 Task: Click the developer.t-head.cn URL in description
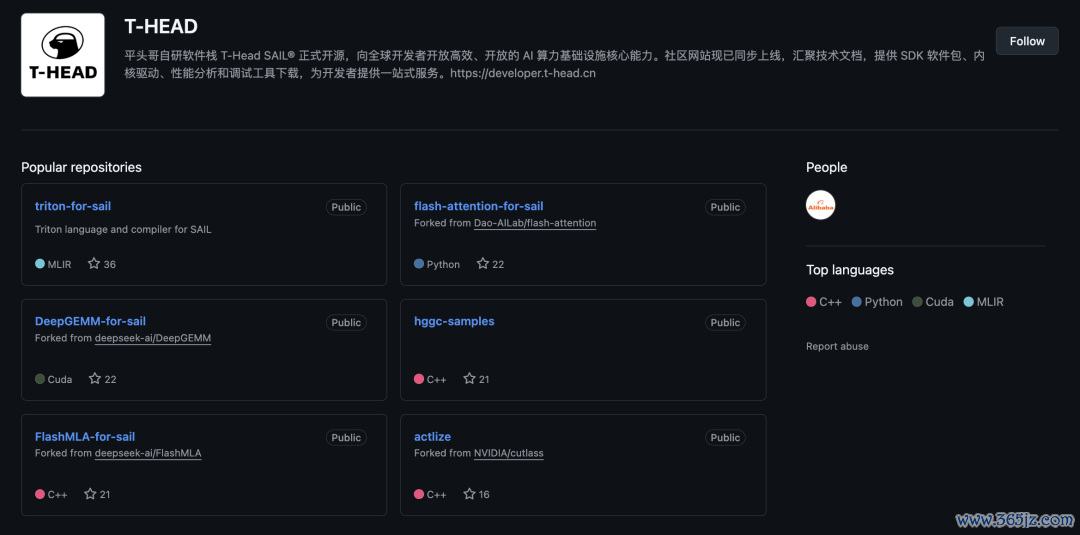point(523,73)
